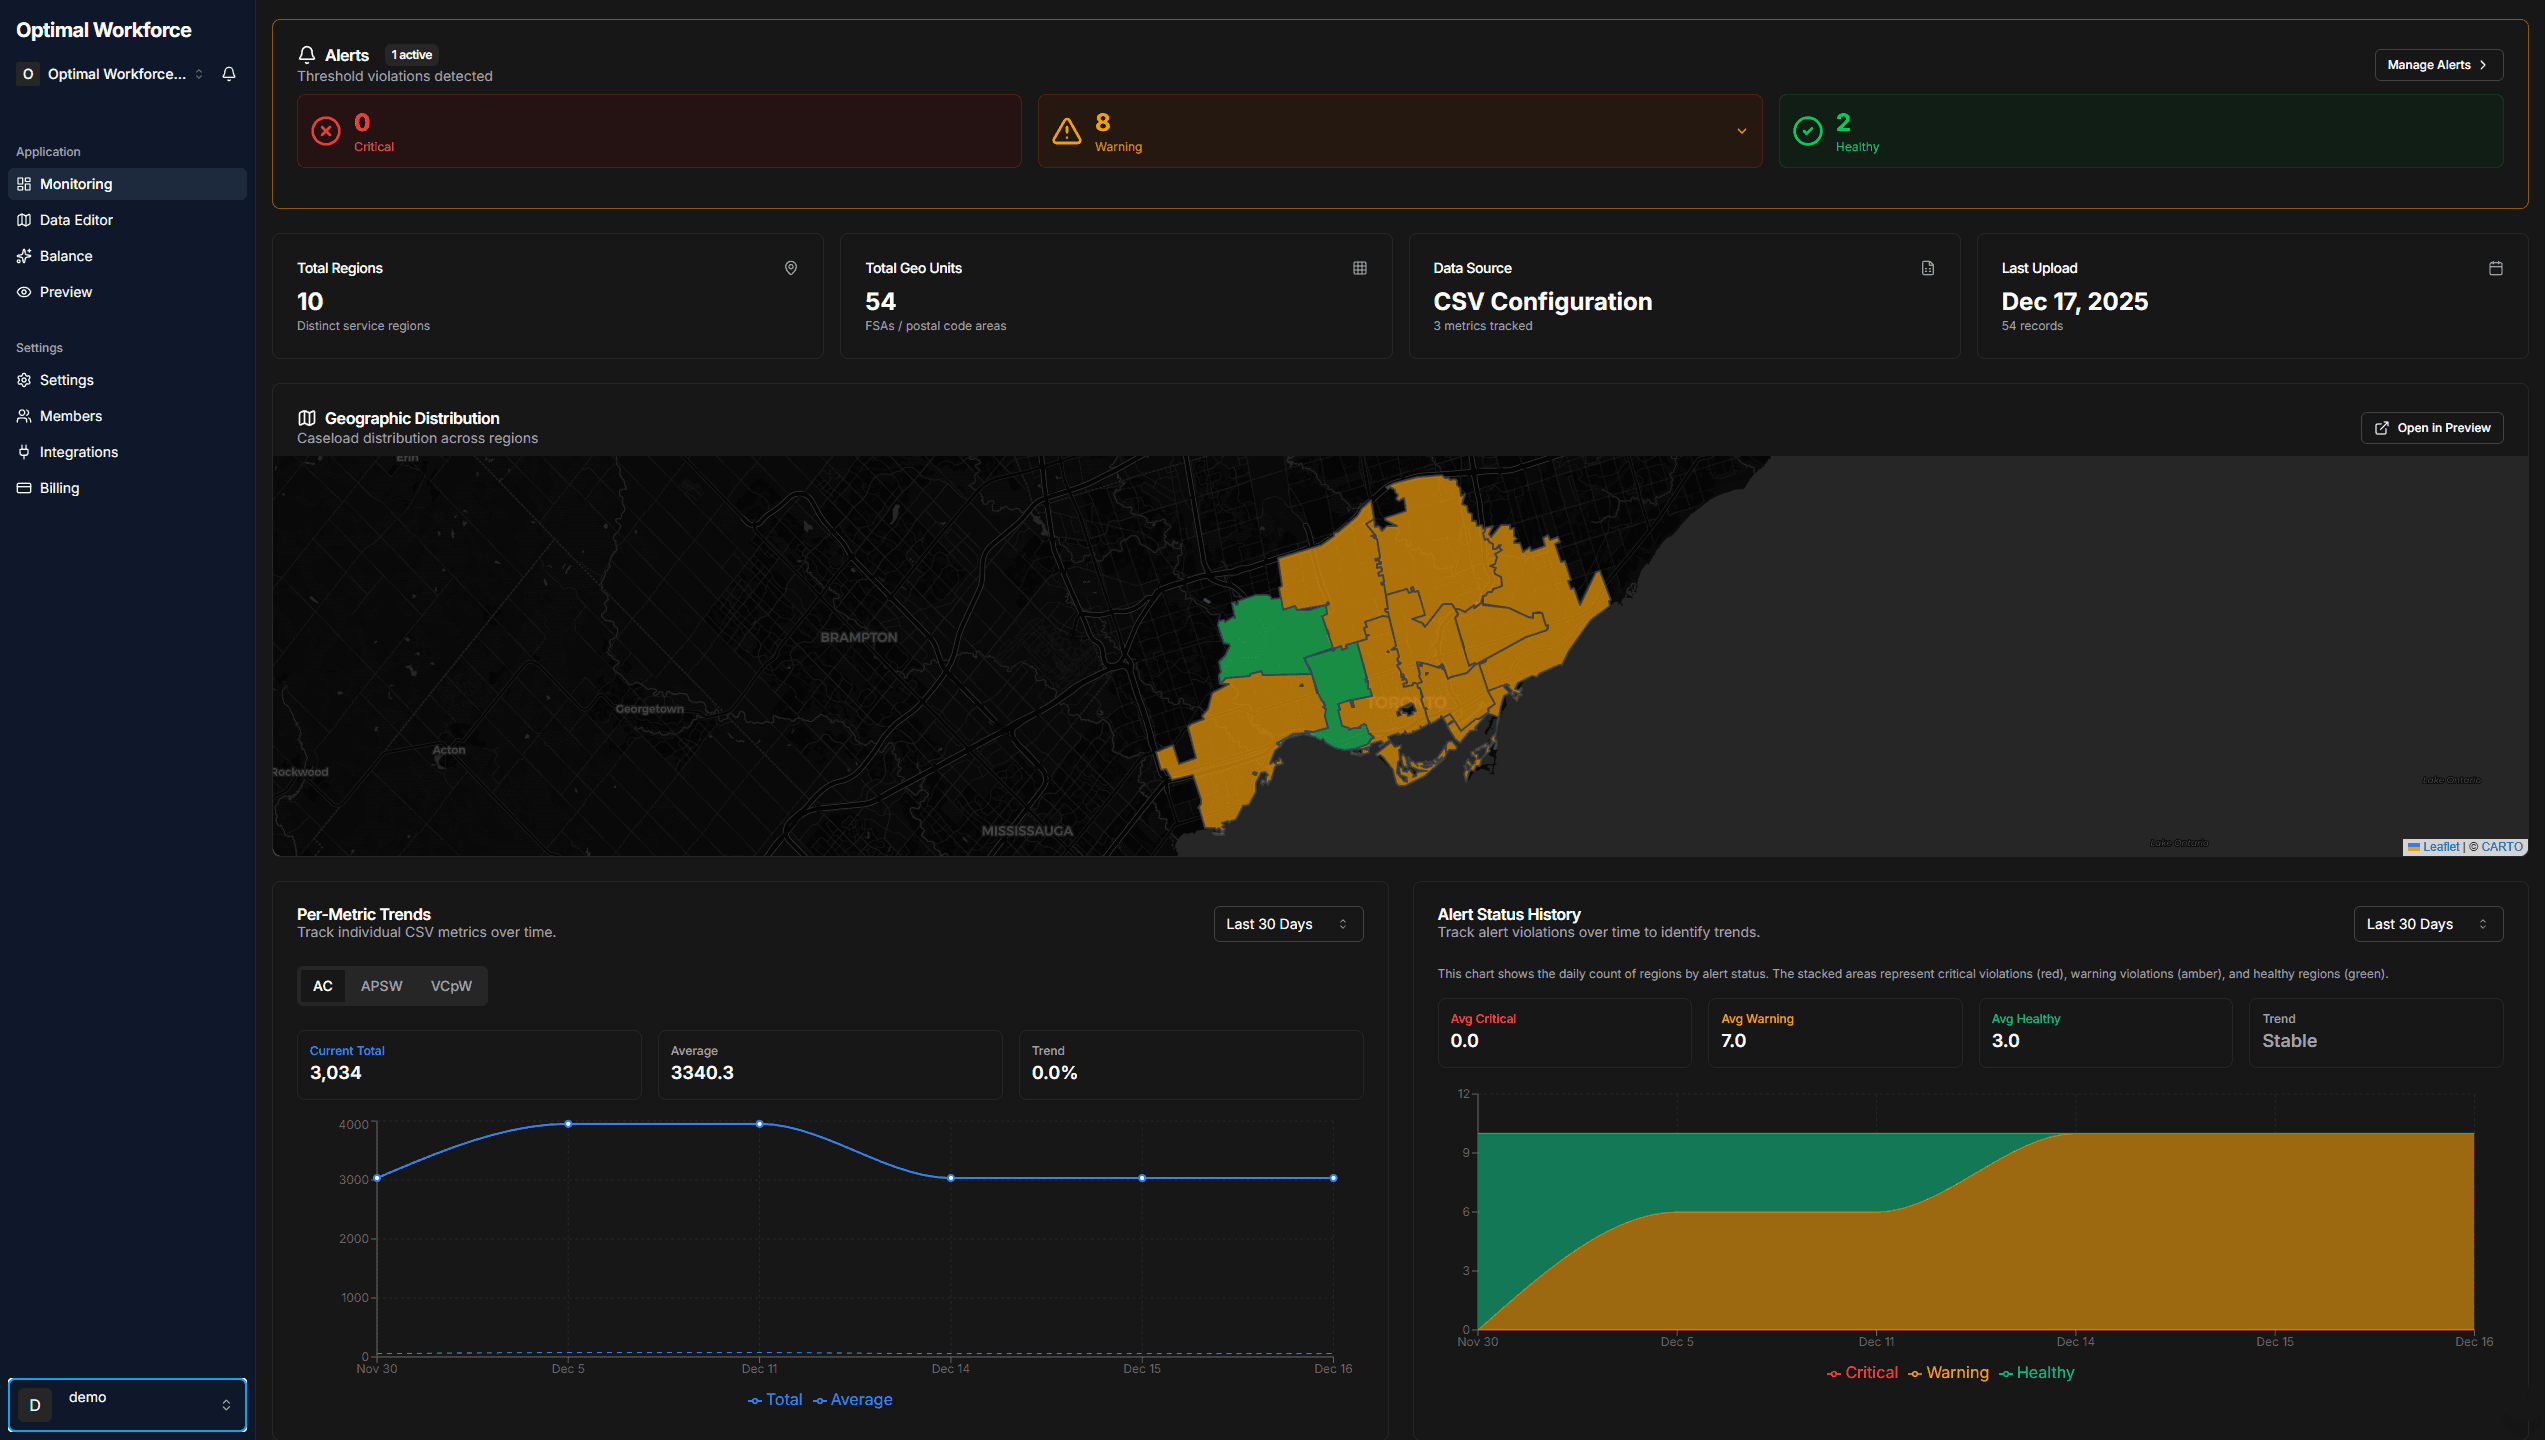Click the notification bell icon
This screenshot has height=1440, width=2546.
click(x=229, y=73)
